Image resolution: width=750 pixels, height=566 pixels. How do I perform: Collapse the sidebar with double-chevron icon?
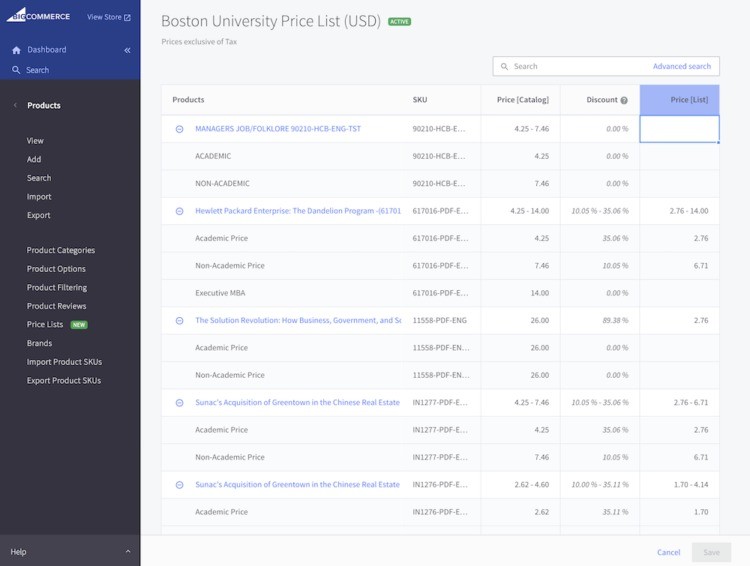click(127, 50)
